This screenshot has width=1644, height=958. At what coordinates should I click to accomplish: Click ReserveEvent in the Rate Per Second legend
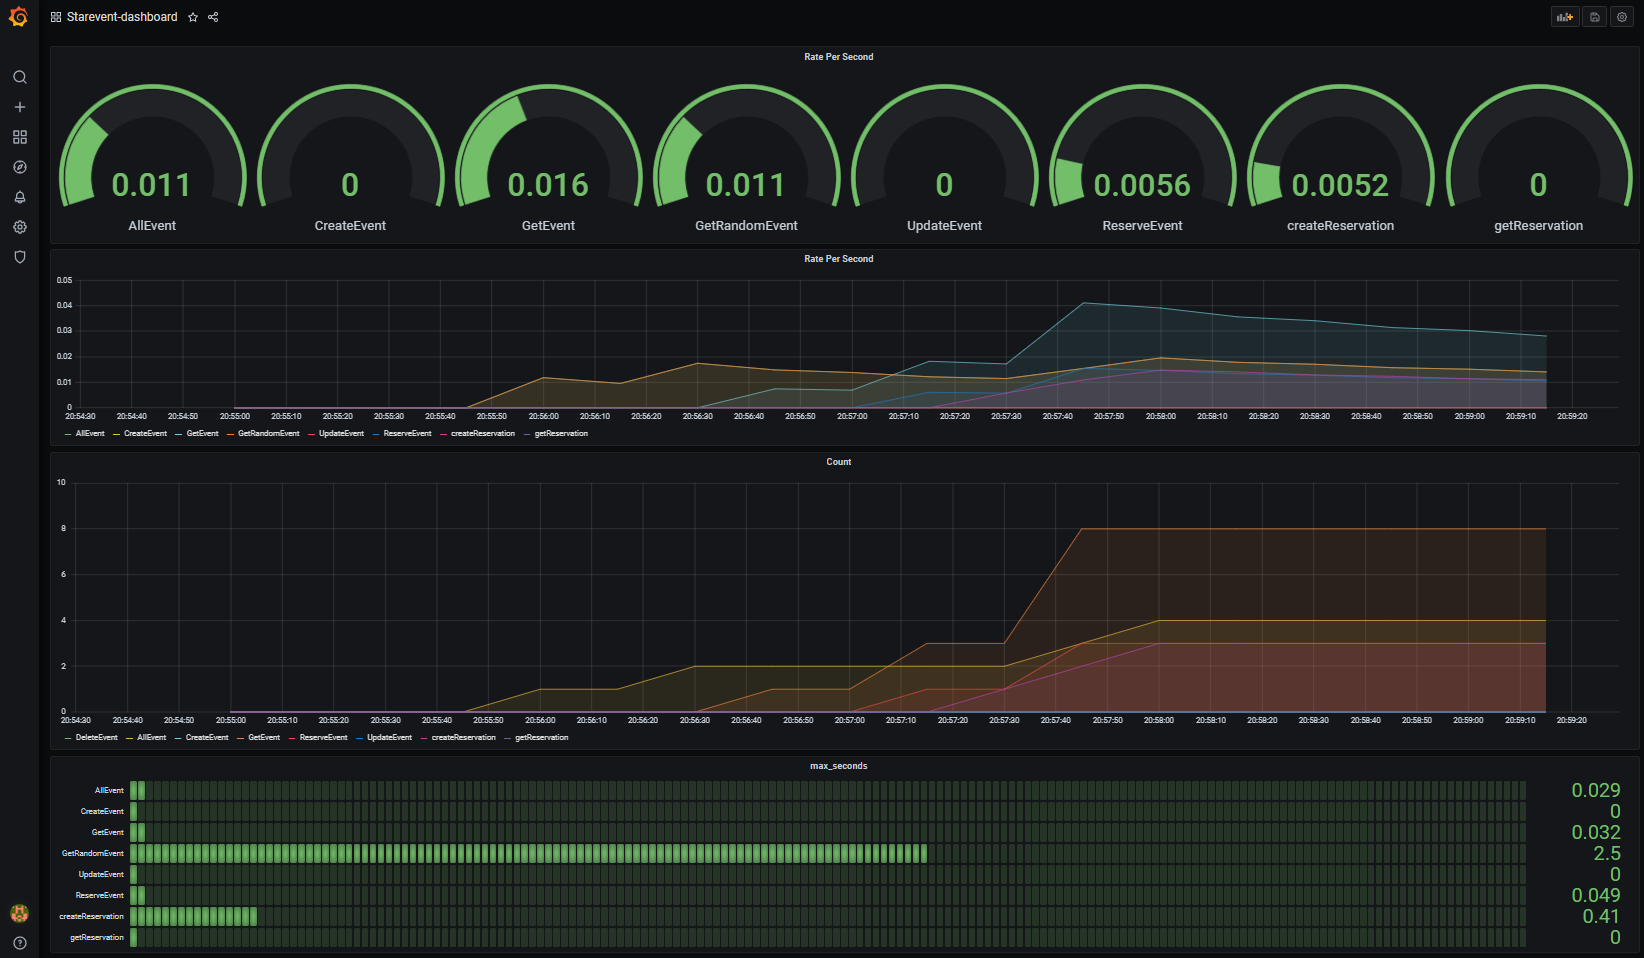408,434
